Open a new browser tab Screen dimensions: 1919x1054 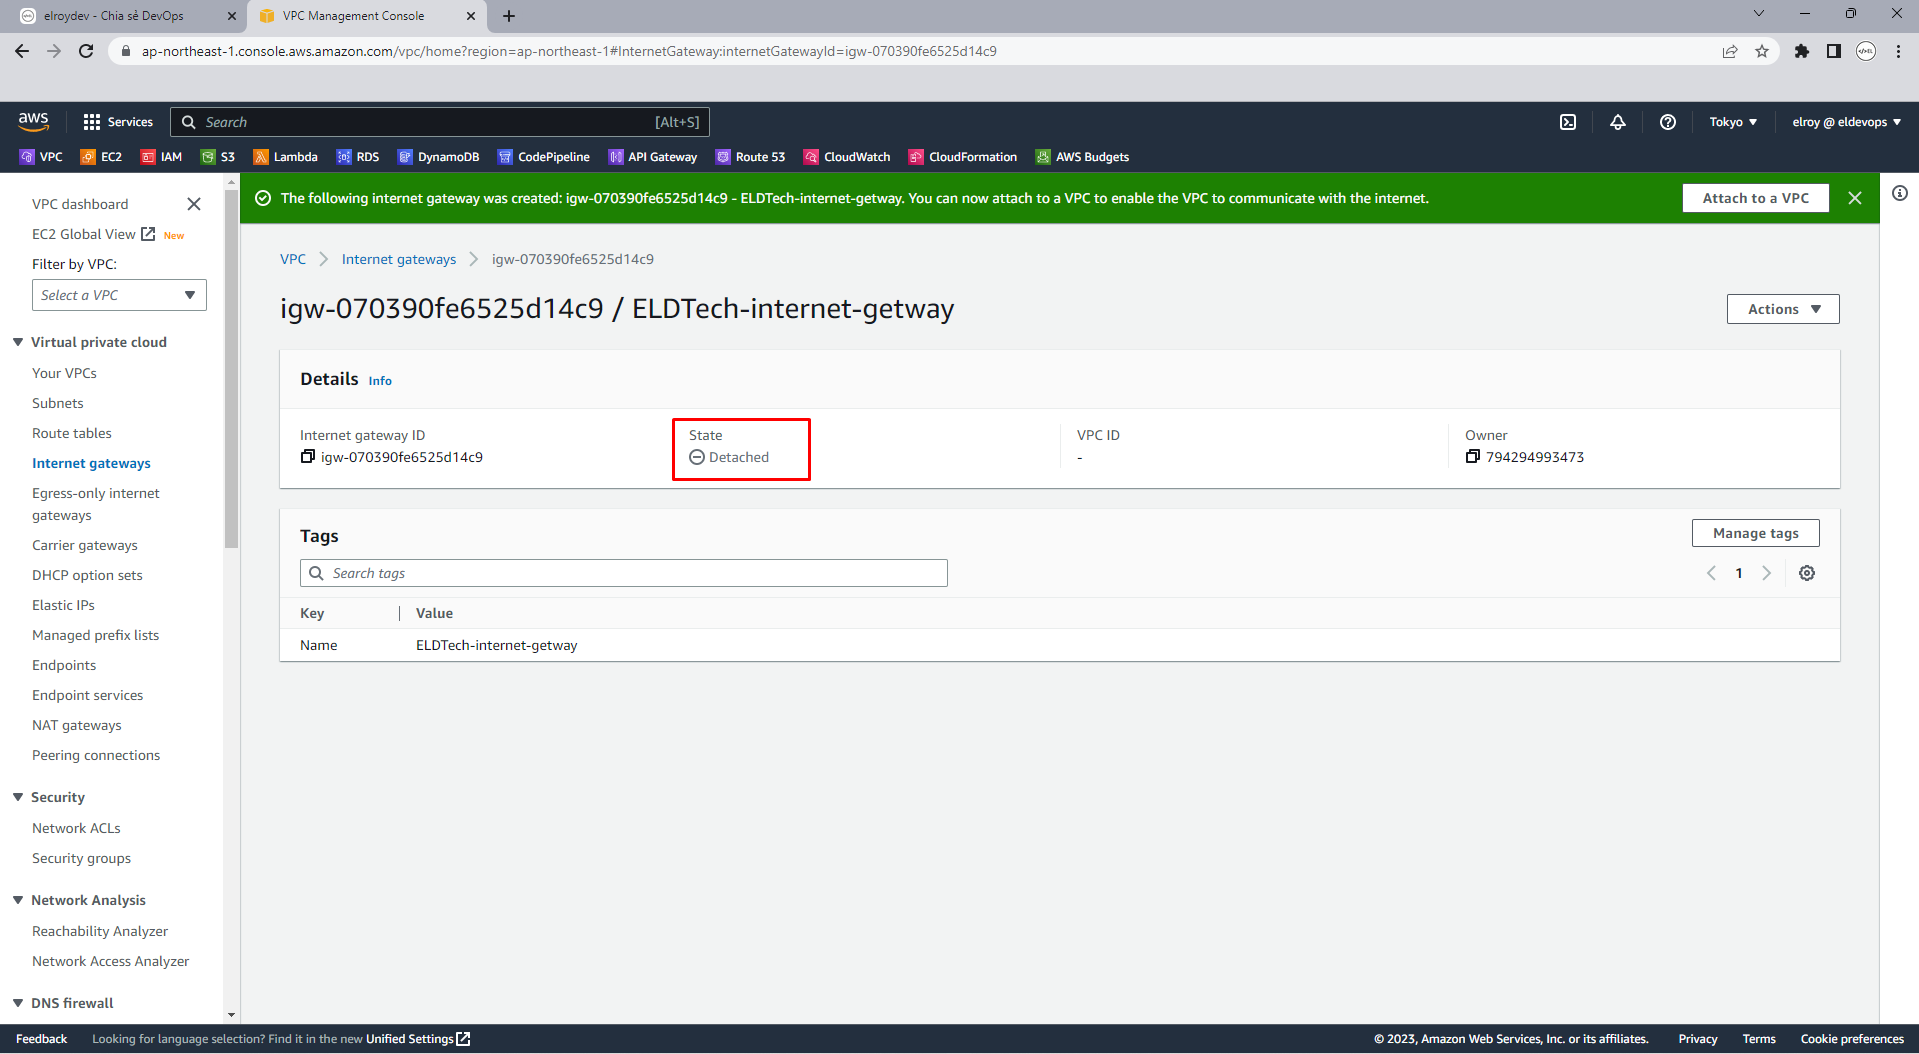pos(509,16)
